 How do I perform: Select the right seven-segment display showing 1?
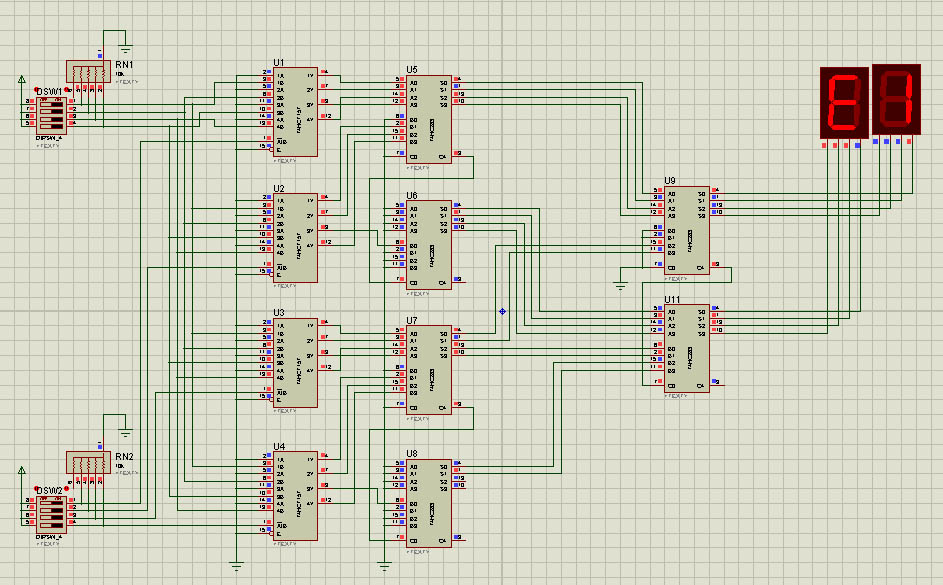pos(896,100)
